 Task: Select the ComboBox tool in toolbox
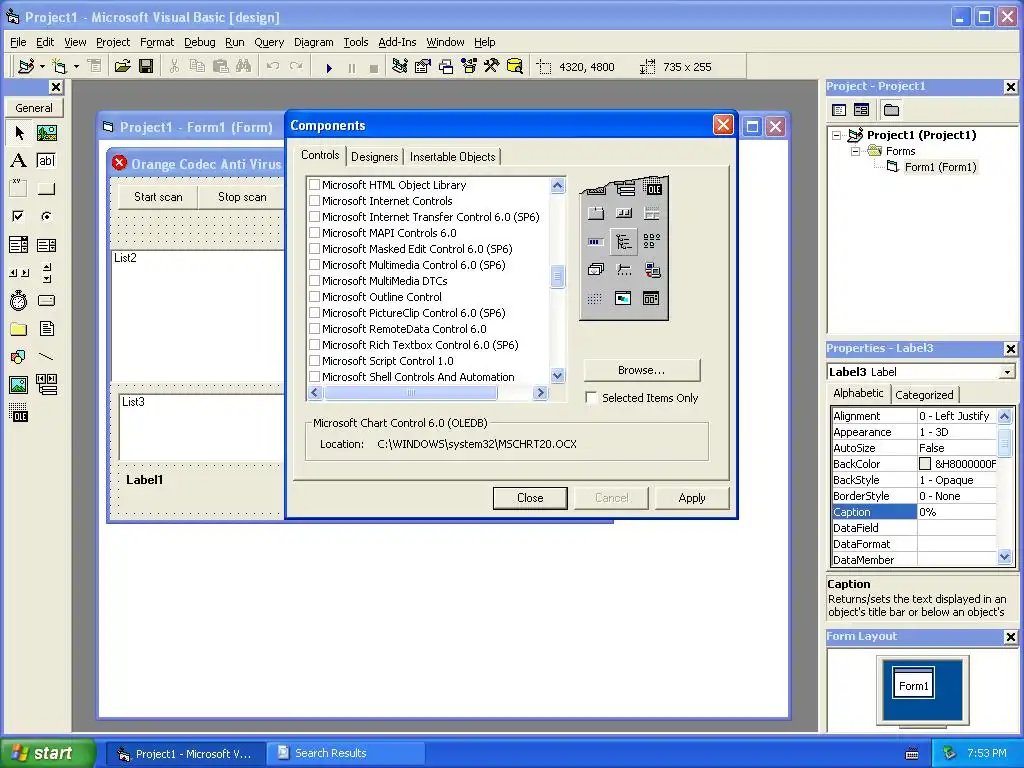[19, 245]
